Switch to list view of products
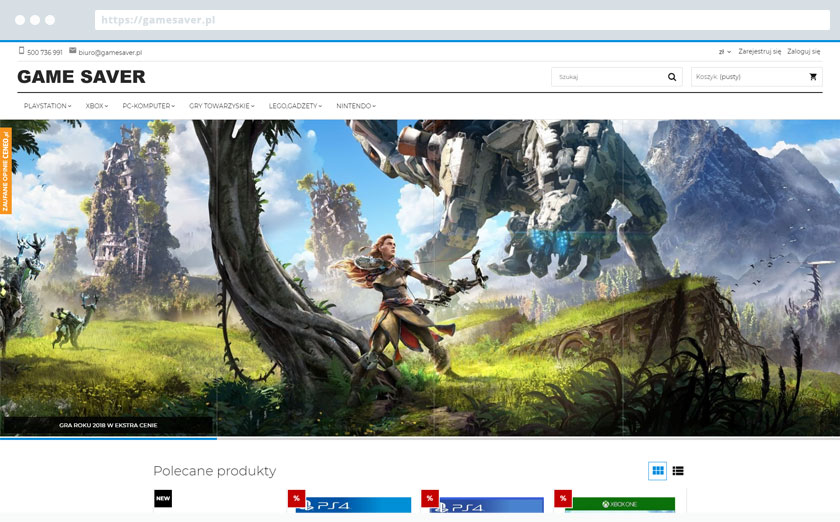 point(678,471)
